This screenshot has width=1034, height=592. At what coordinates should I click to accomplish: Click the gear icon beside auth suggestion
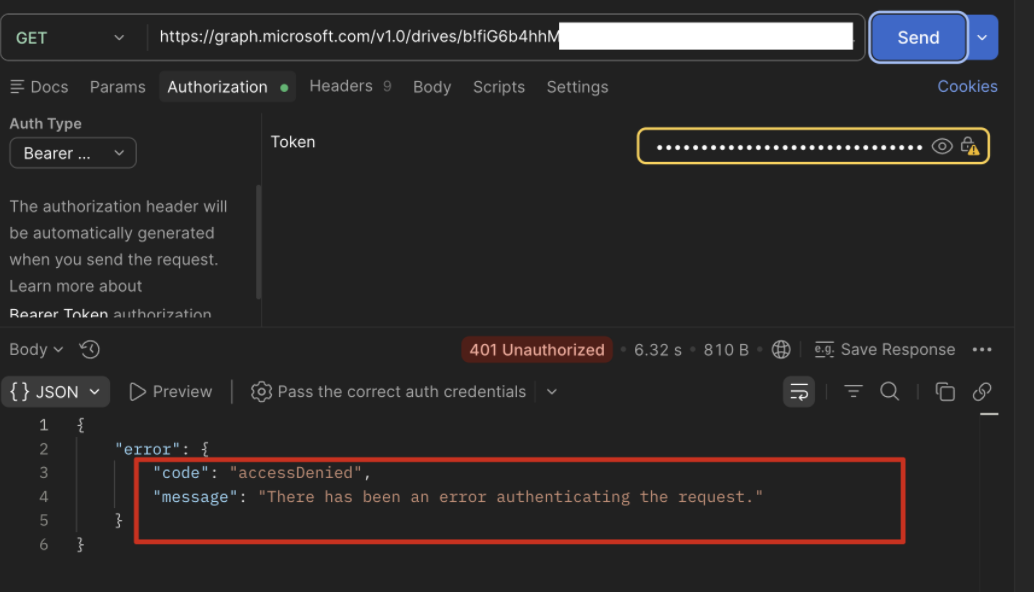pos(261,392)
